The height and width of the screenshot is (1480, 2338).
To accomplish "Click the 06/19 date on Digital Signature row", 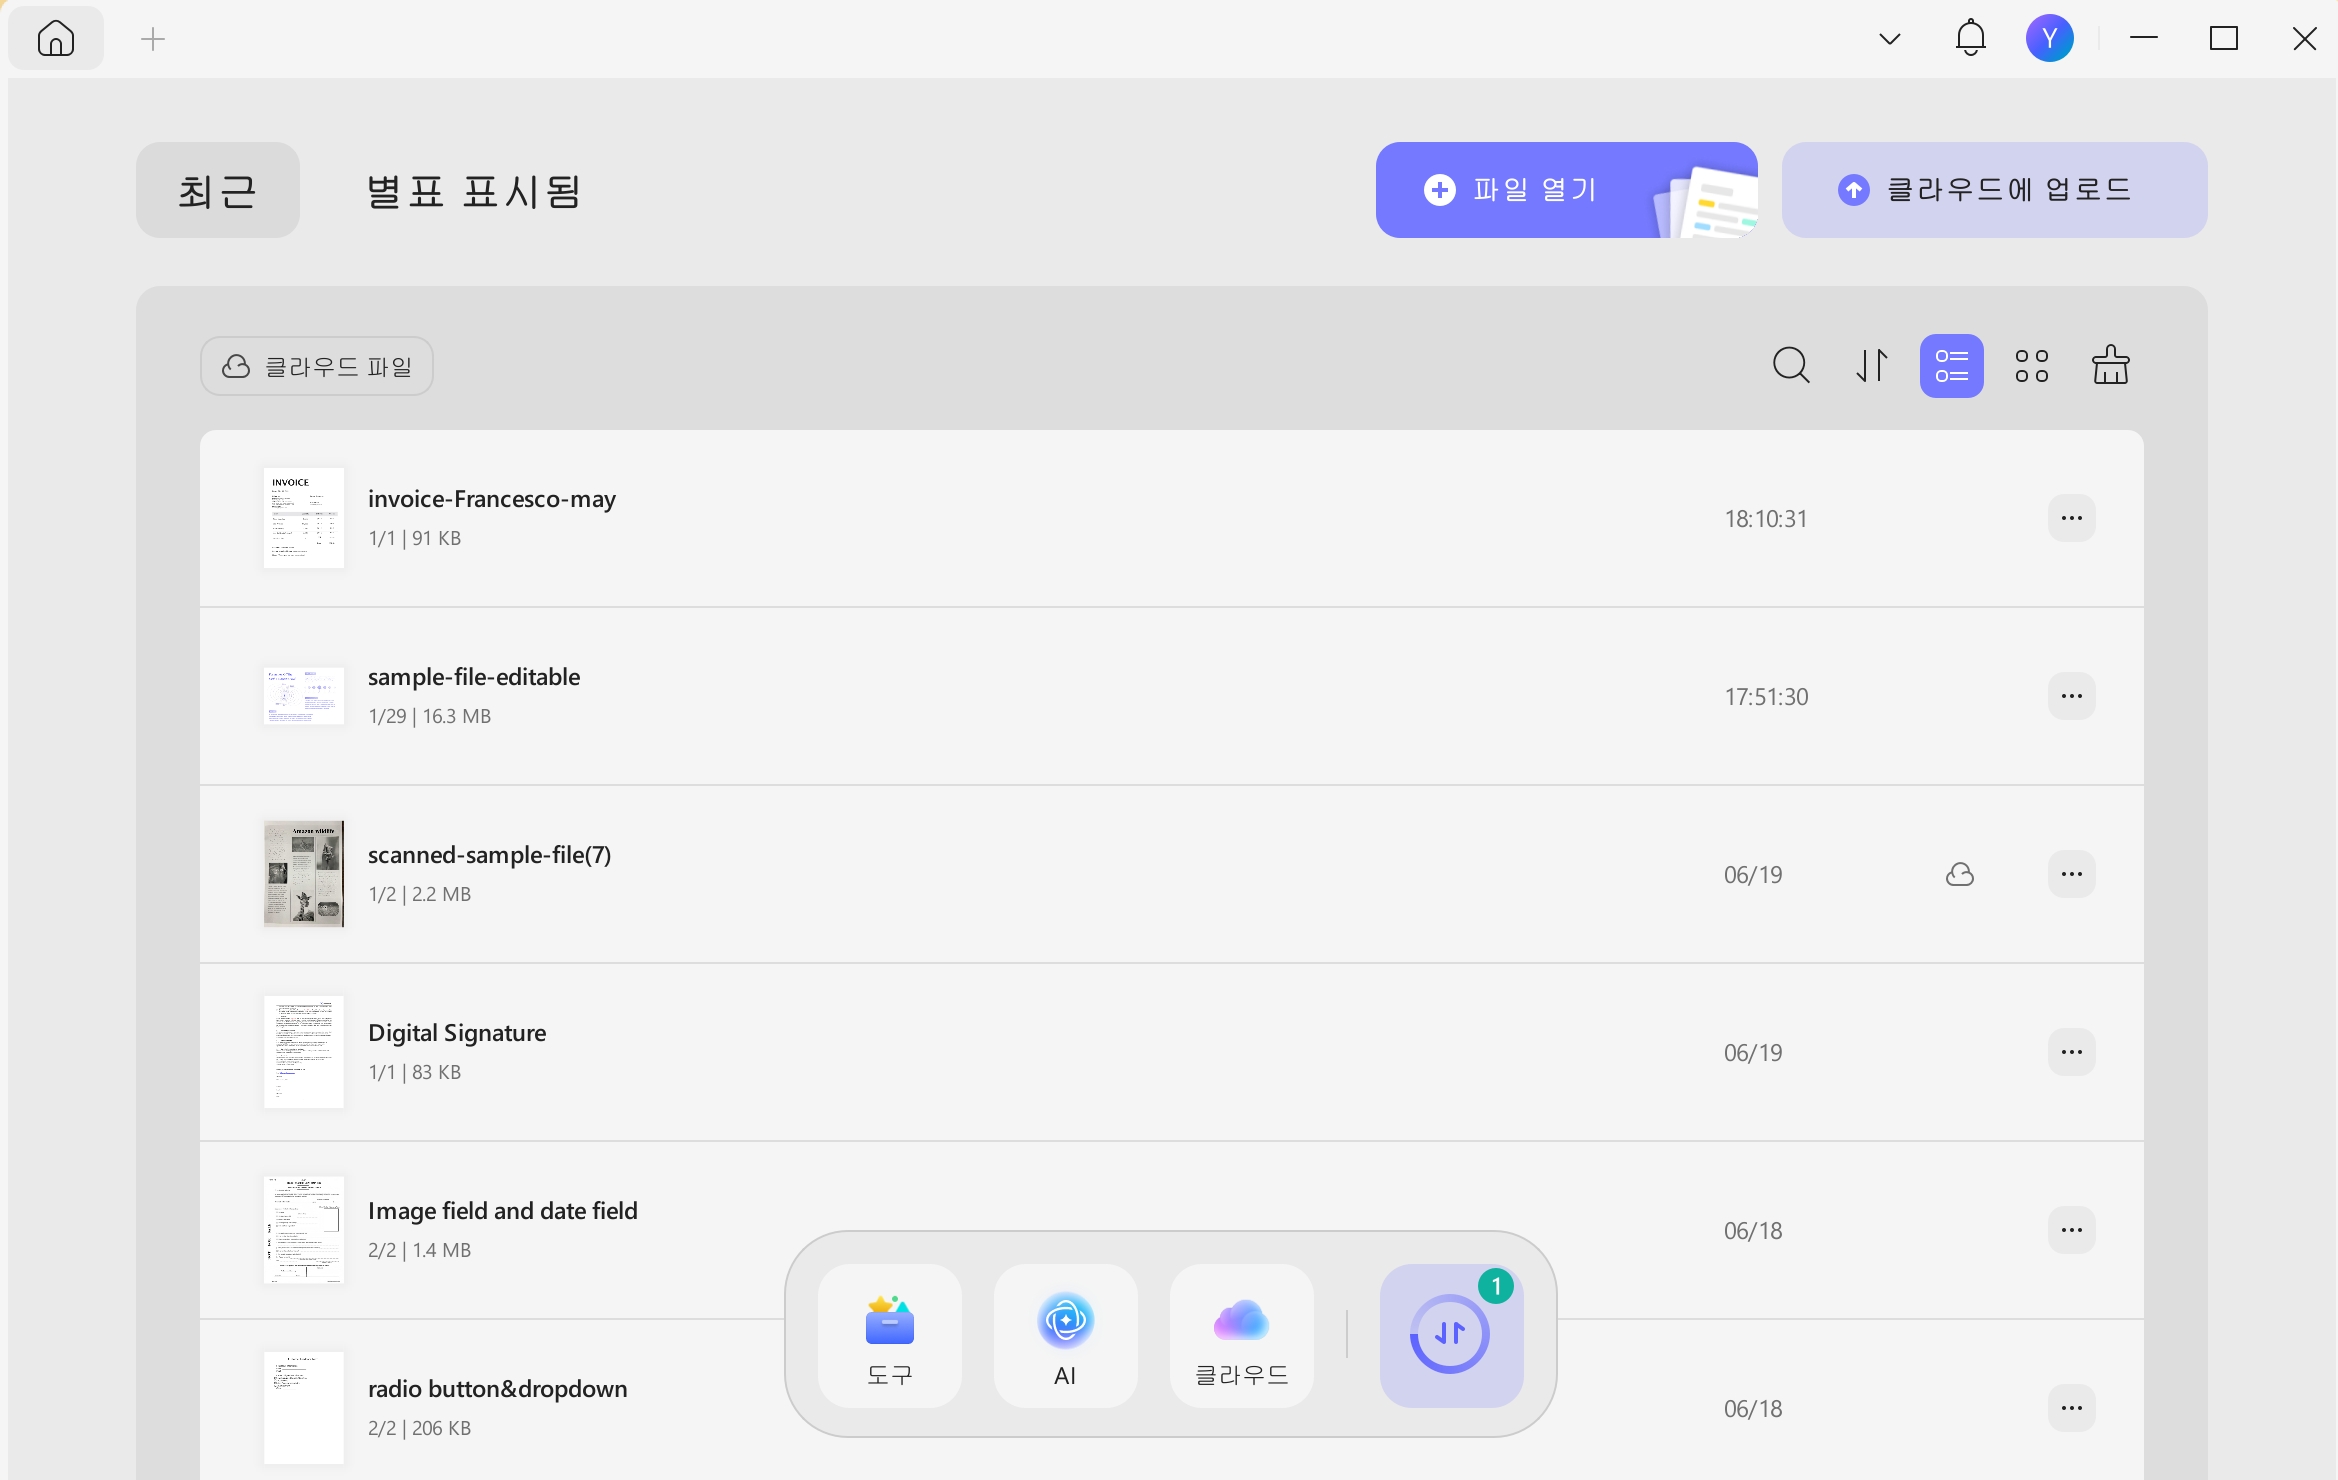I will click(1753, 1053).
